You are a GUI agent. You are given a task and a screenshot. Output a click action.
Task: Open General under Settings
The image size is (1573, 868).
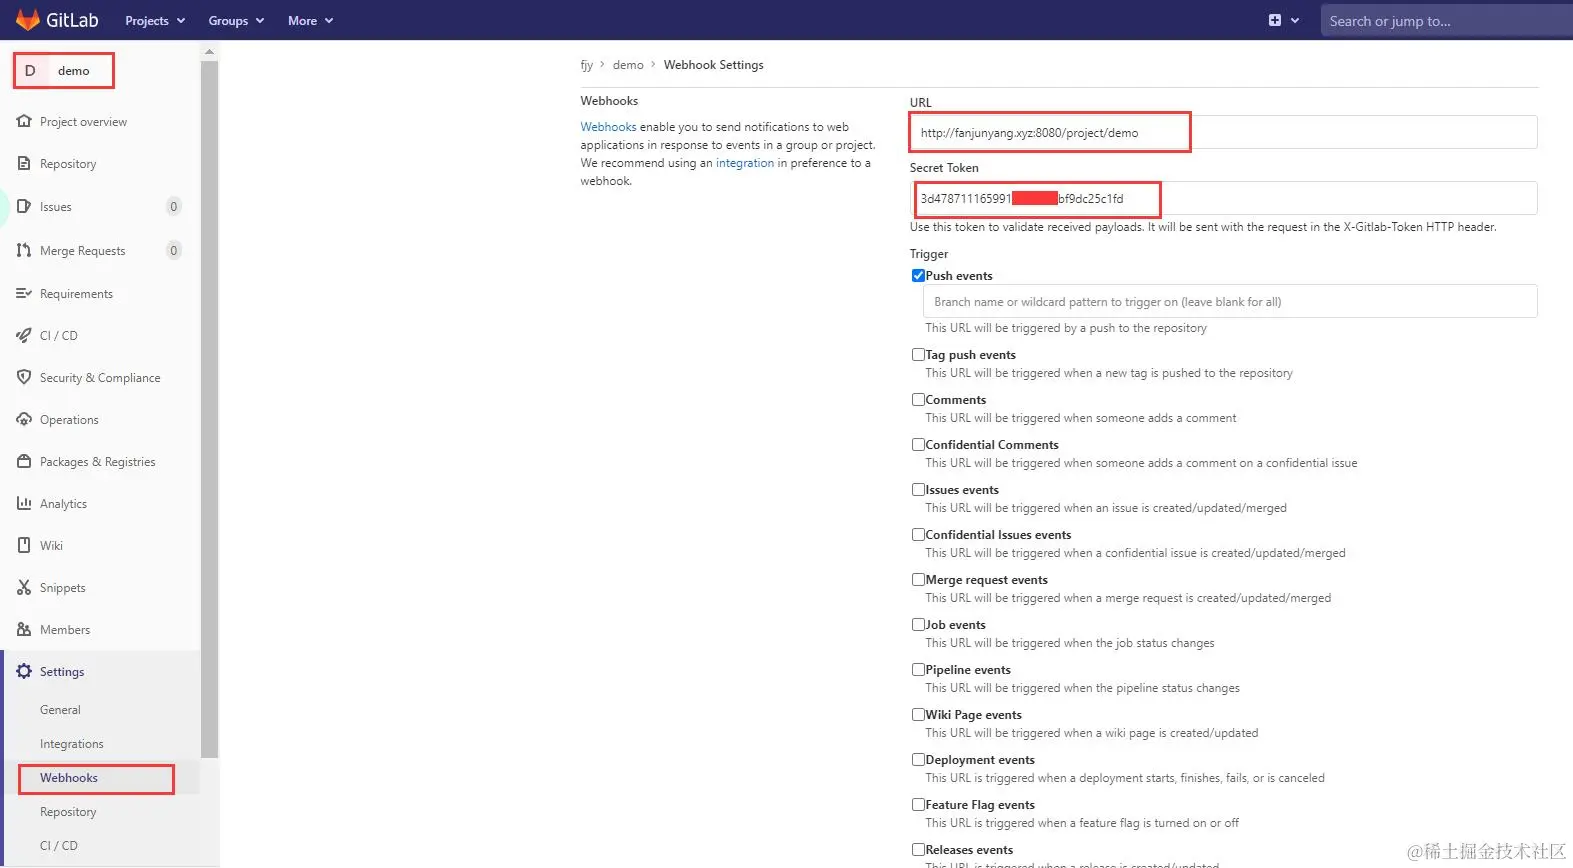click(x=60, y=709)
